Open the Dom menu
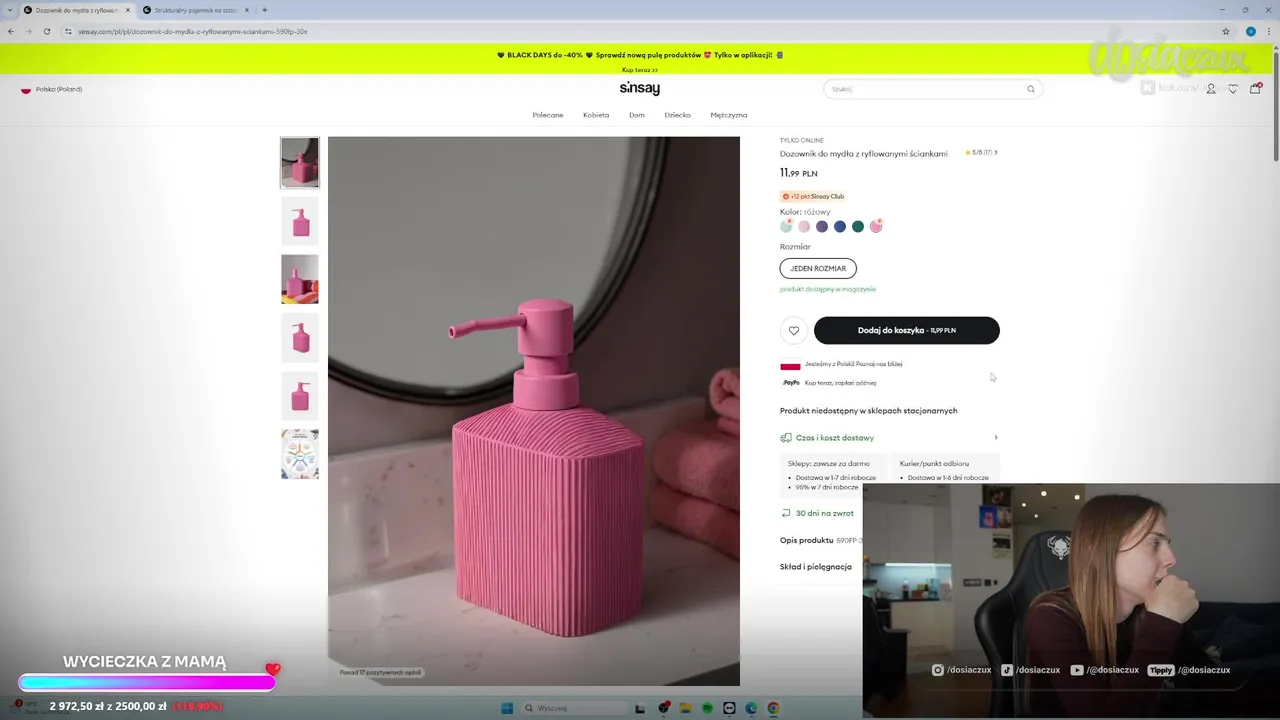This screenshot has height=720, width=1280. 637,115
